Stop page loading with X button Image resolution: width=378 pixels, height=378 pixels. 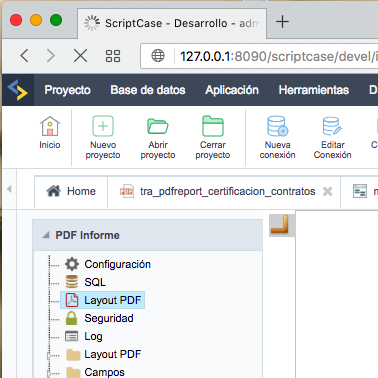(80, 56)
